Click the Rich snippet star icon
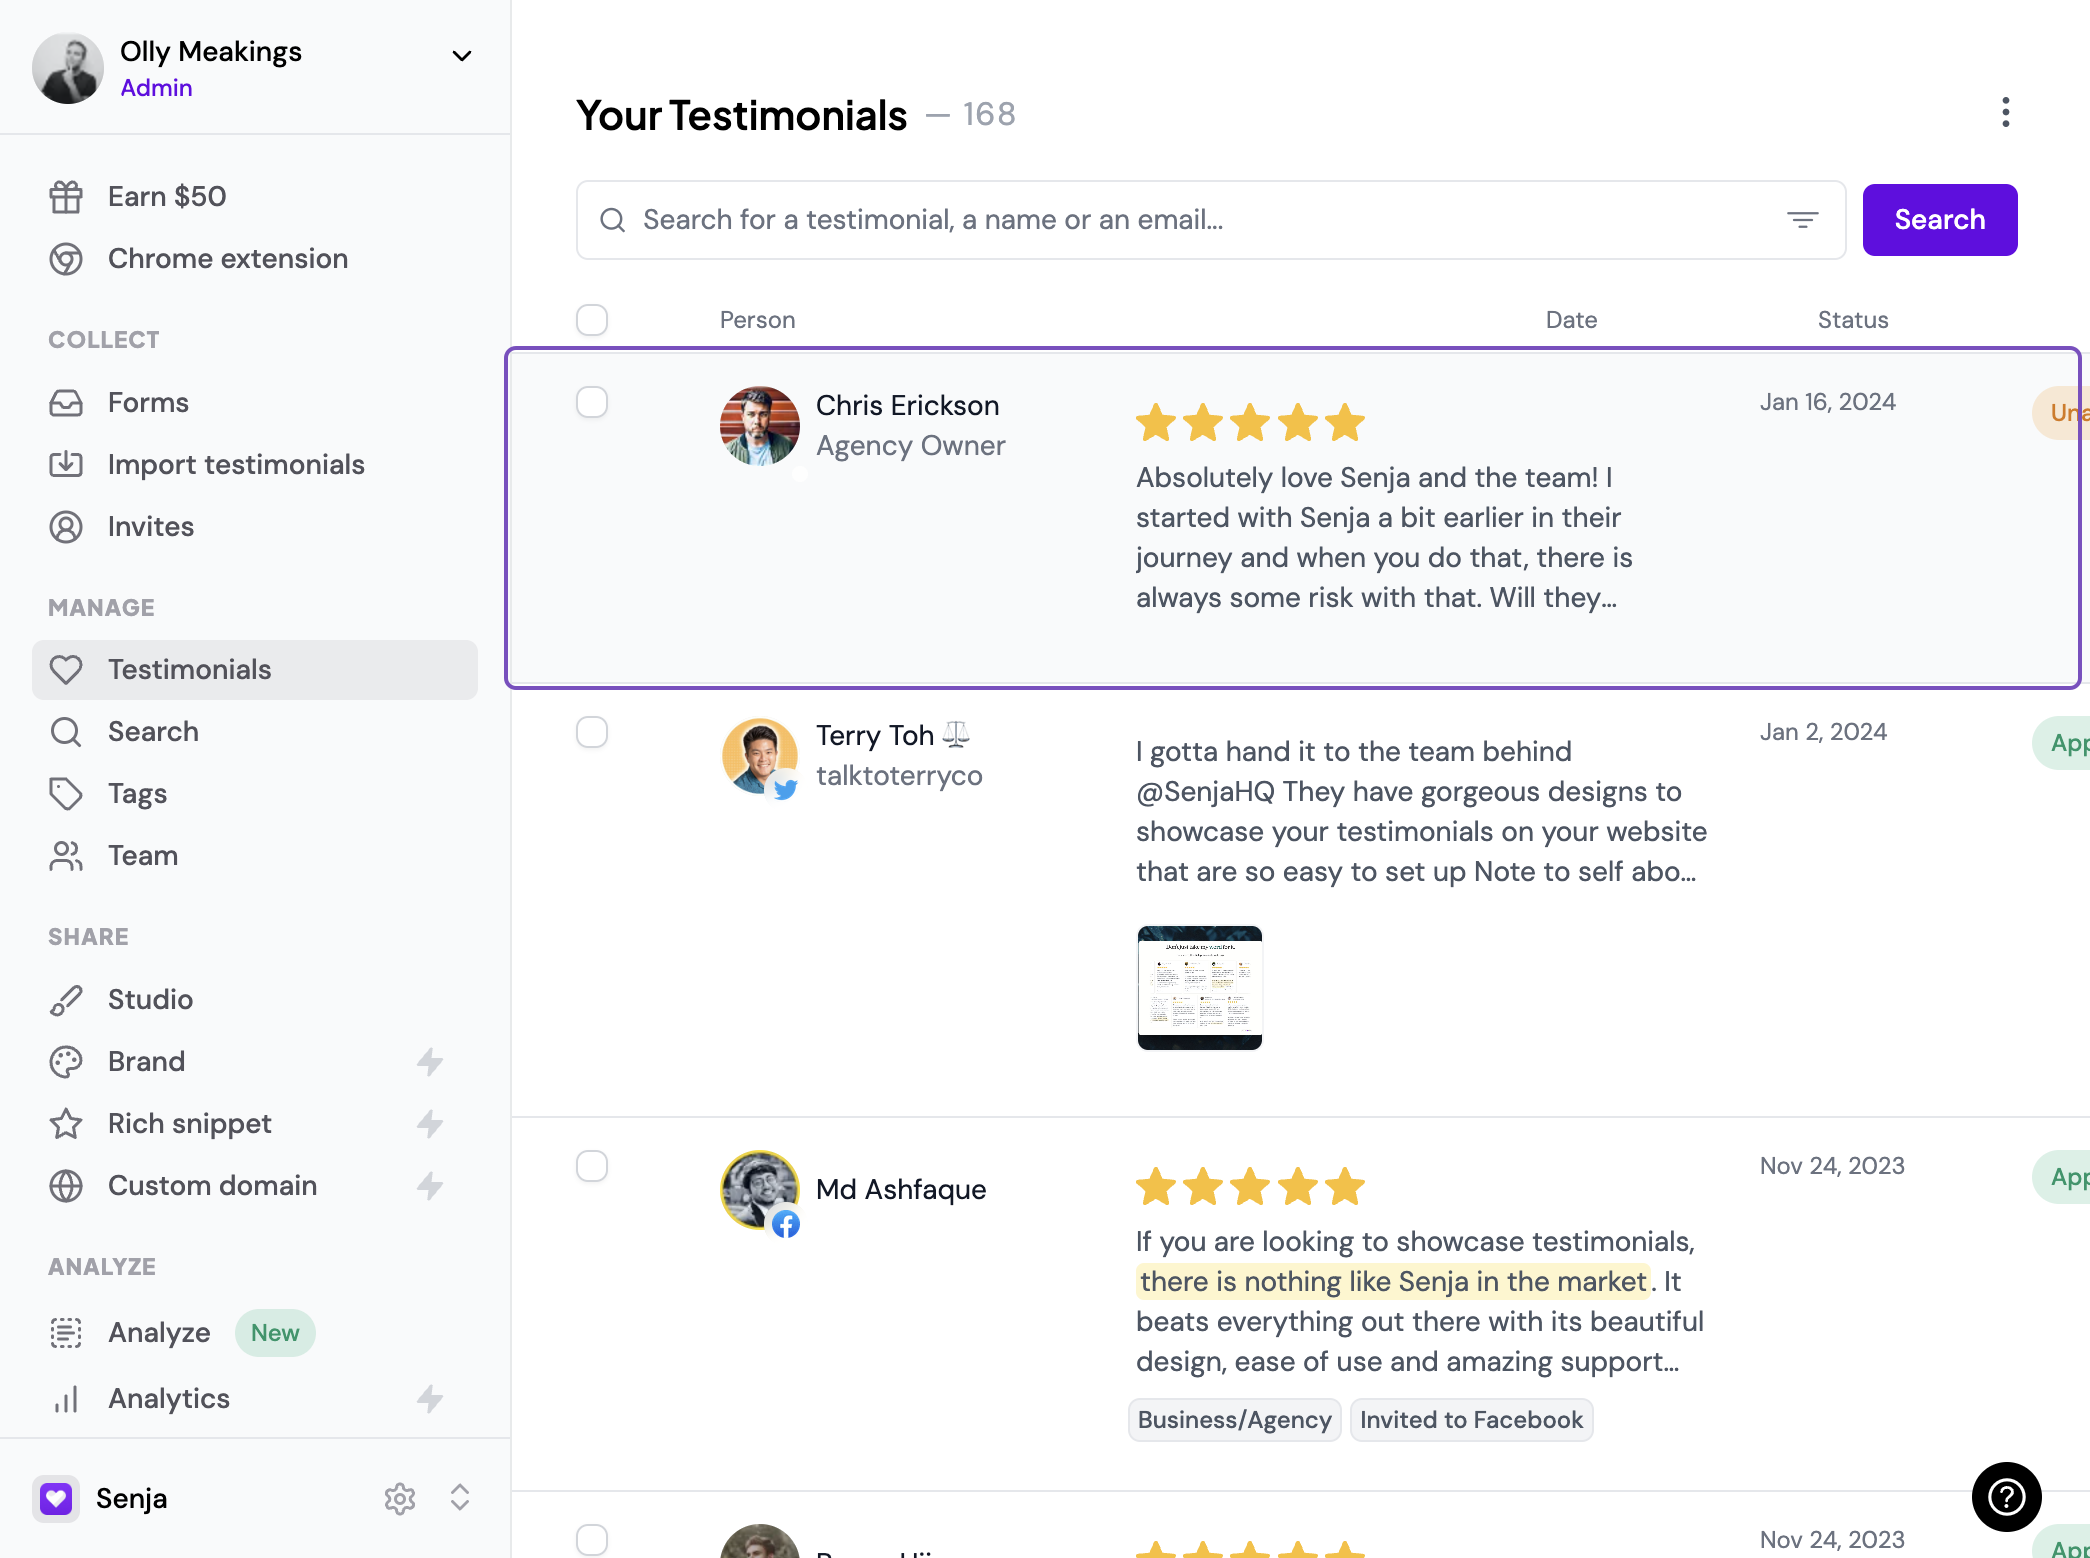2090x1558 pixels. pos(66,1124)
